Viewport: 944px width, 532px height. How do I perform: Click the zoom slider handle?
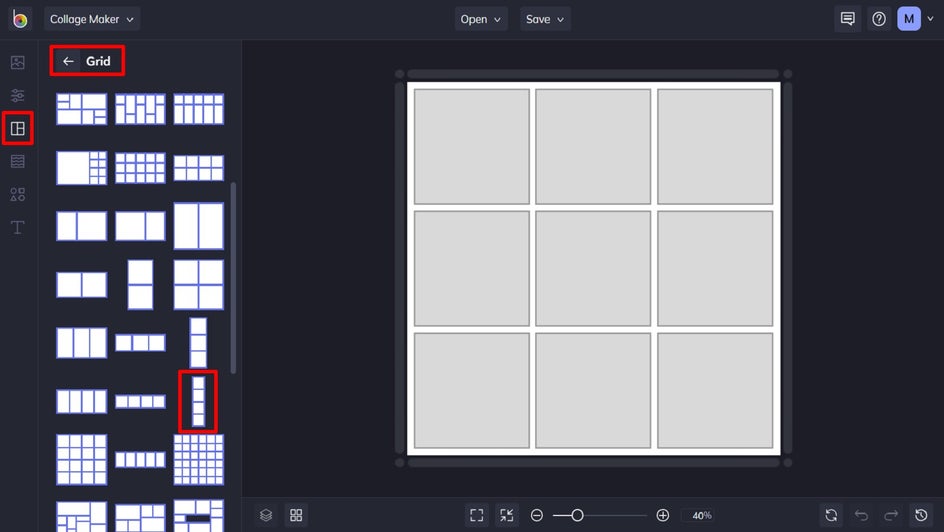[x=577, y=515]
